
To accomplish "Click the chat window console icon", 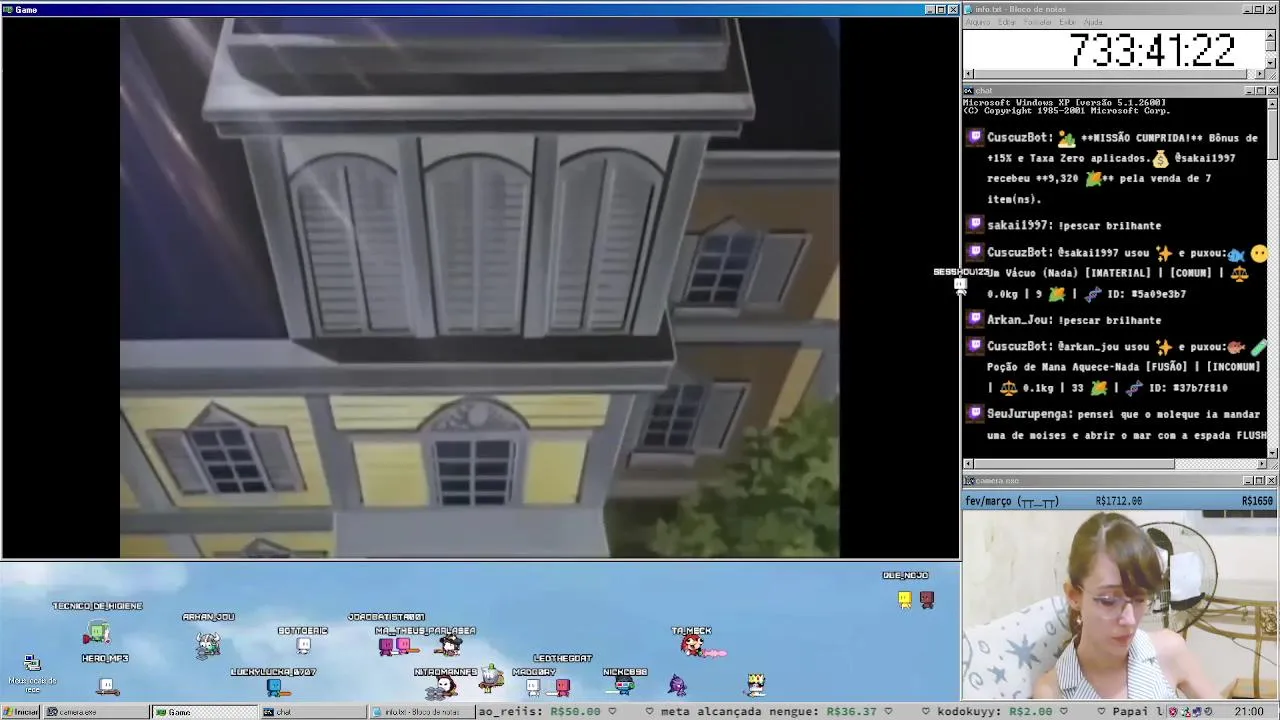I will pyautogui.click(x=969, y=91).
